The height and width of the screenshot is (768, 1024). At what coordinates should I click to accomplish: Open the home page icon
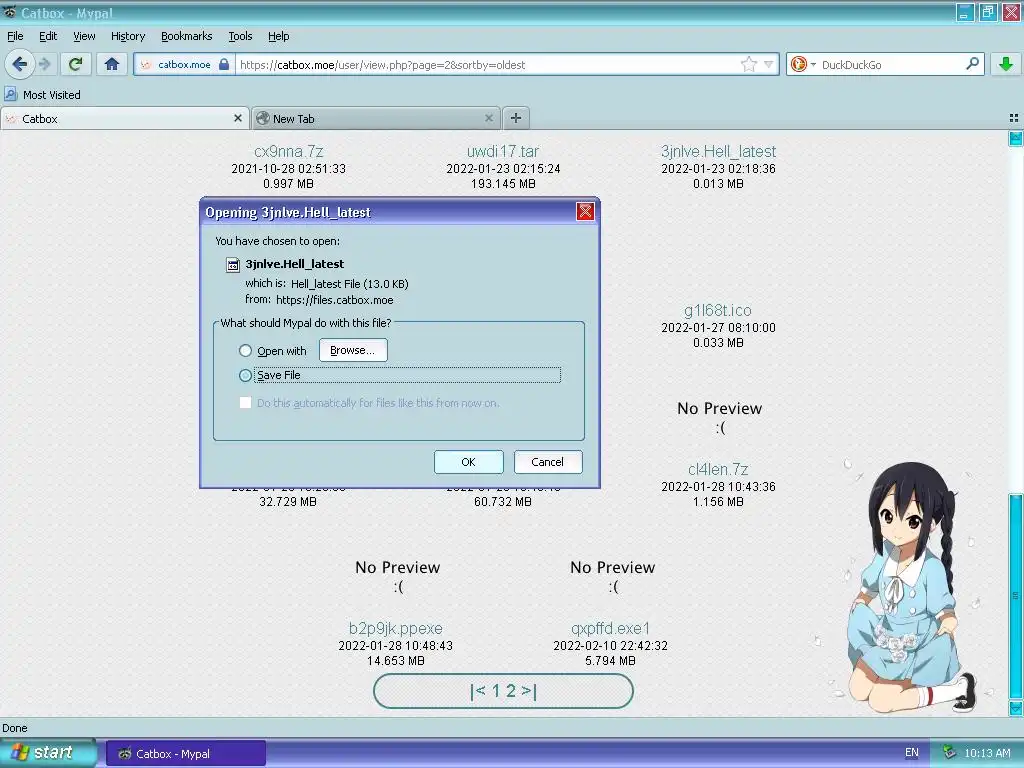(x=112, y=64)
